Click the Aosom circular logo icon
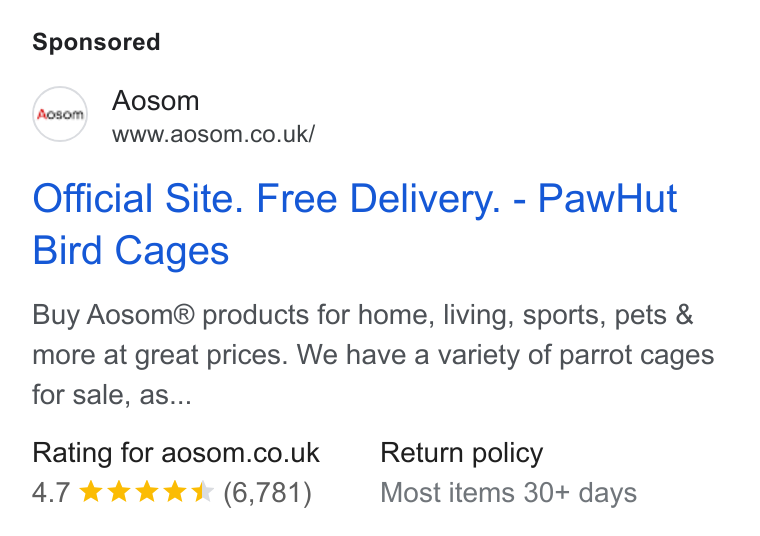760x536 pixels. [x=60, y=114]
